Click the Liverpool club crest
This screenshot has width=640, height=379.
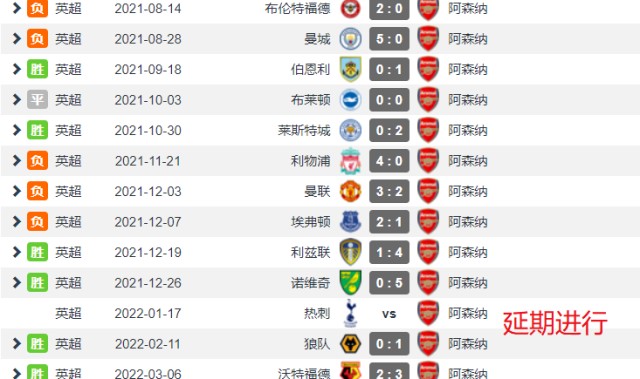click(350, 161)
